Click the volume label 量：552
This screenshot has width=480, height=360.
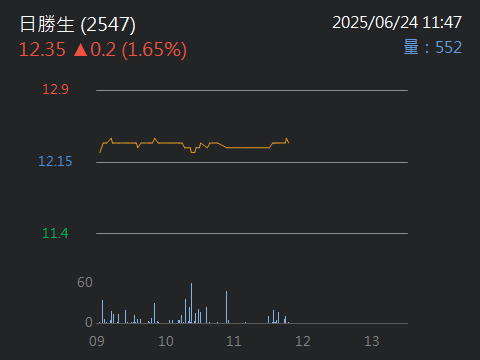(x=433, y=47)
